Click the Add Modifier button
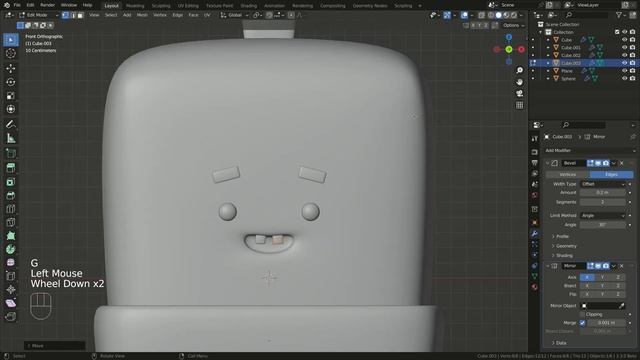Image resolution: width=640 pixels, height=360 pixels. pyautogui.click(x=589, y=150)
